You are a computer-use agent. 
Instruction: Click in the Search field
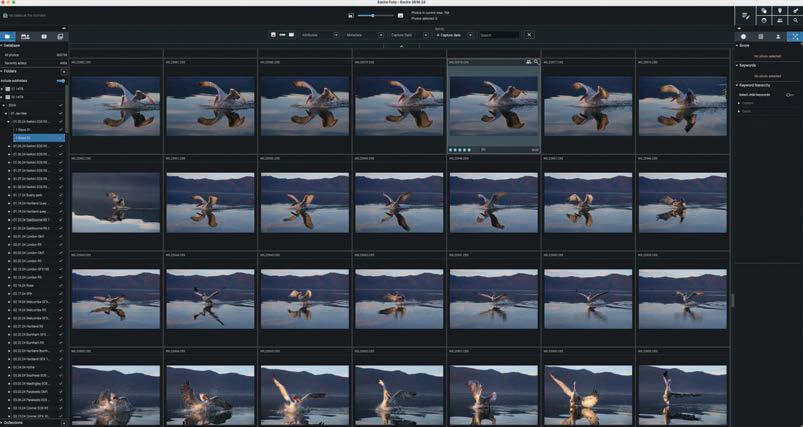pyautogui.click(x=497, y=35)
